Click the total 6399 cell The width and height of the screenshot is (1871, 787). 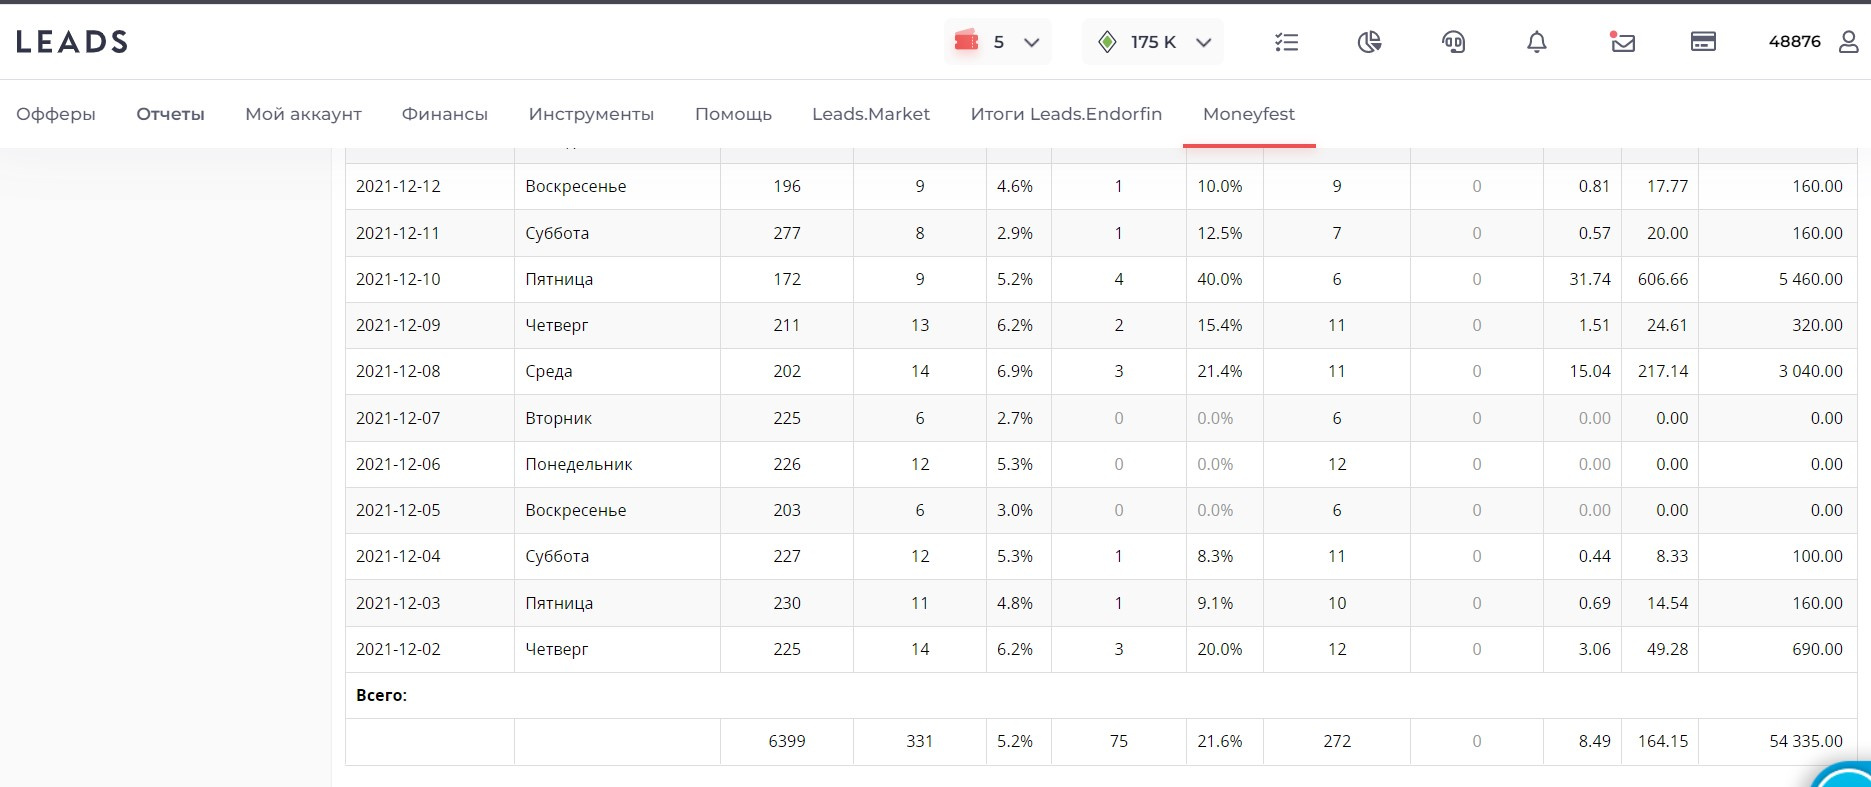(787, 741)
